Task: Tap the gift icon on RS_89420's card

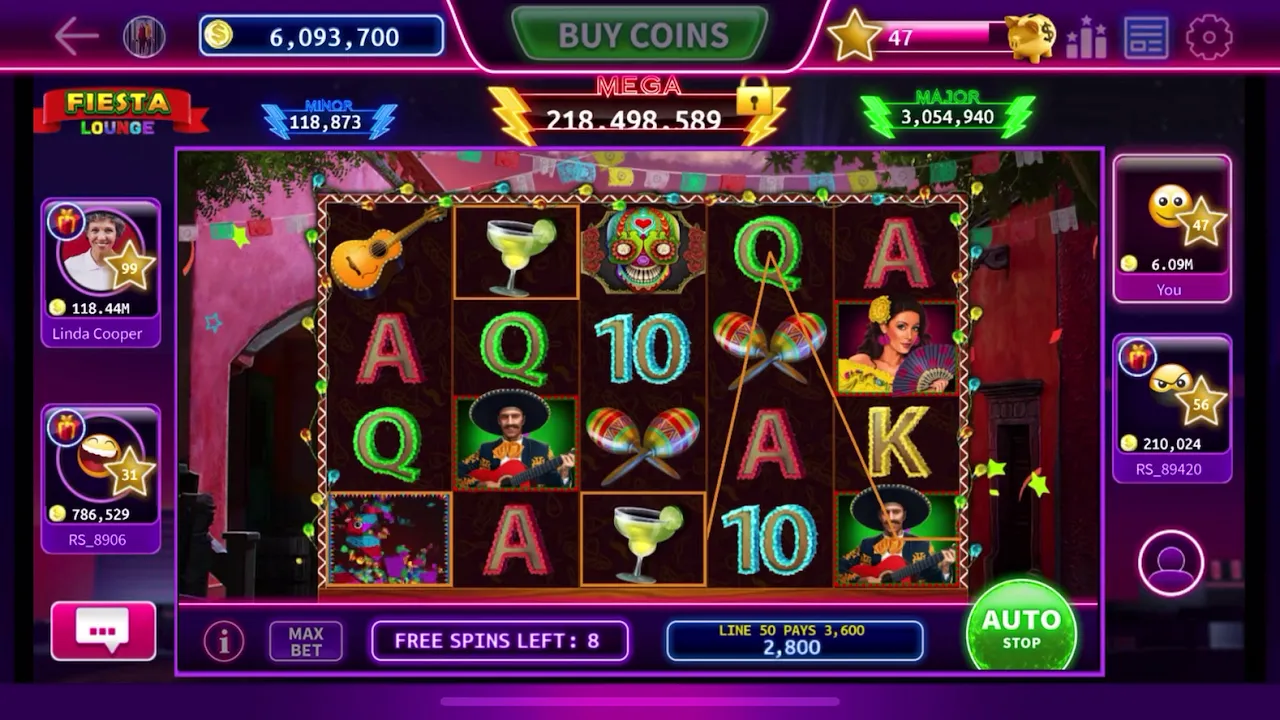Action: pos(1137,356)
